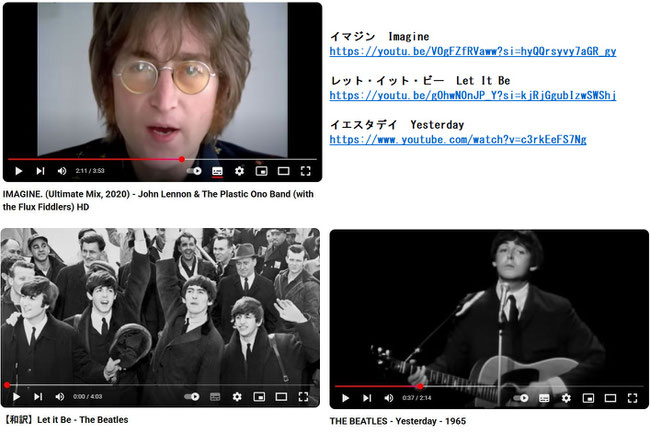Viewport: 650px width, 433px height.
Task: Play the Let it Be video
Action: pyautogui.click(x=17, y=397)
